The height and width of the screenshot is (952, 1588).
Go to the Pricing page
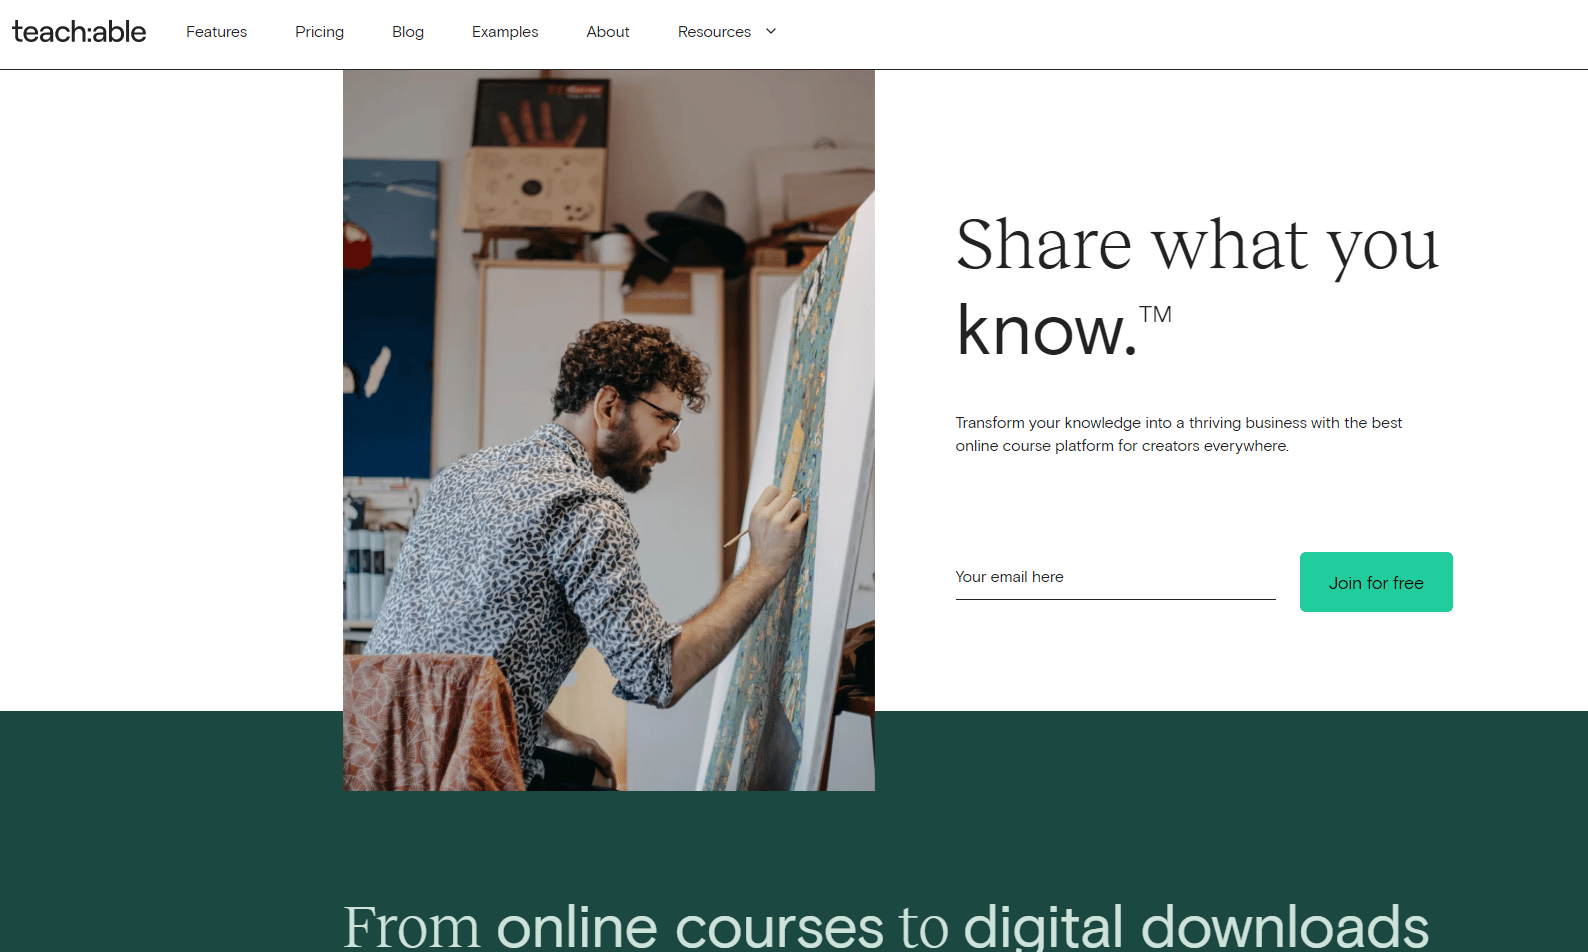(x=319, y=32)
